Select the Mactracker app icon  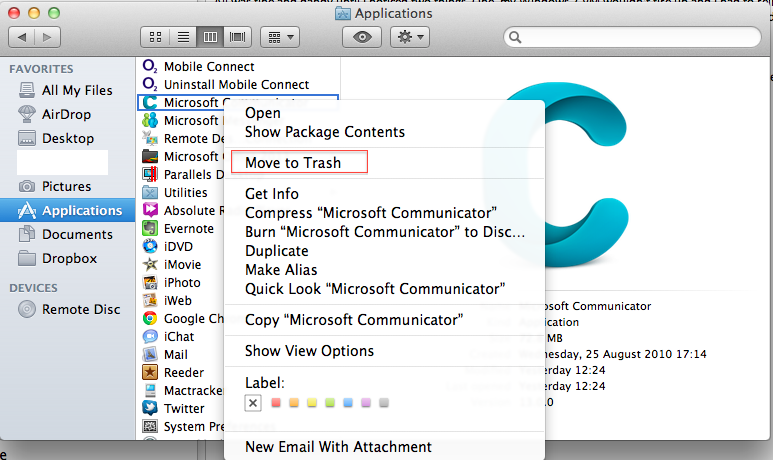[150, 390]
